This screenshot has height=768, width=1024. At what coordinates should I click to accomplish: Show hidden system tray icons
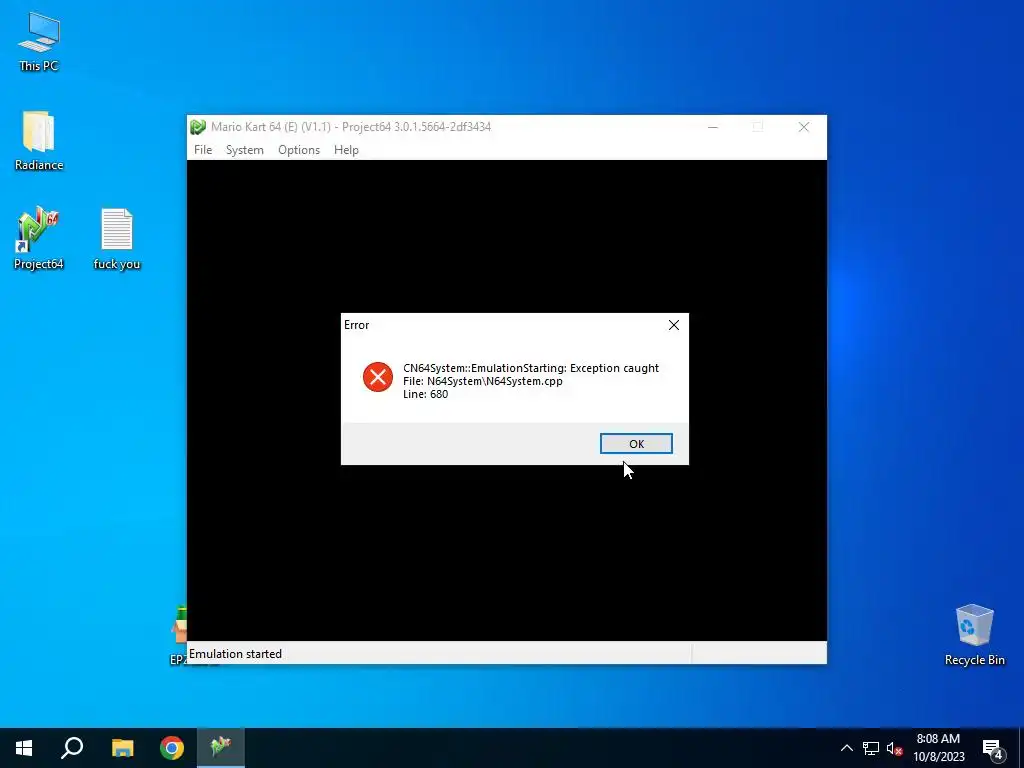[x=846, y=748]
